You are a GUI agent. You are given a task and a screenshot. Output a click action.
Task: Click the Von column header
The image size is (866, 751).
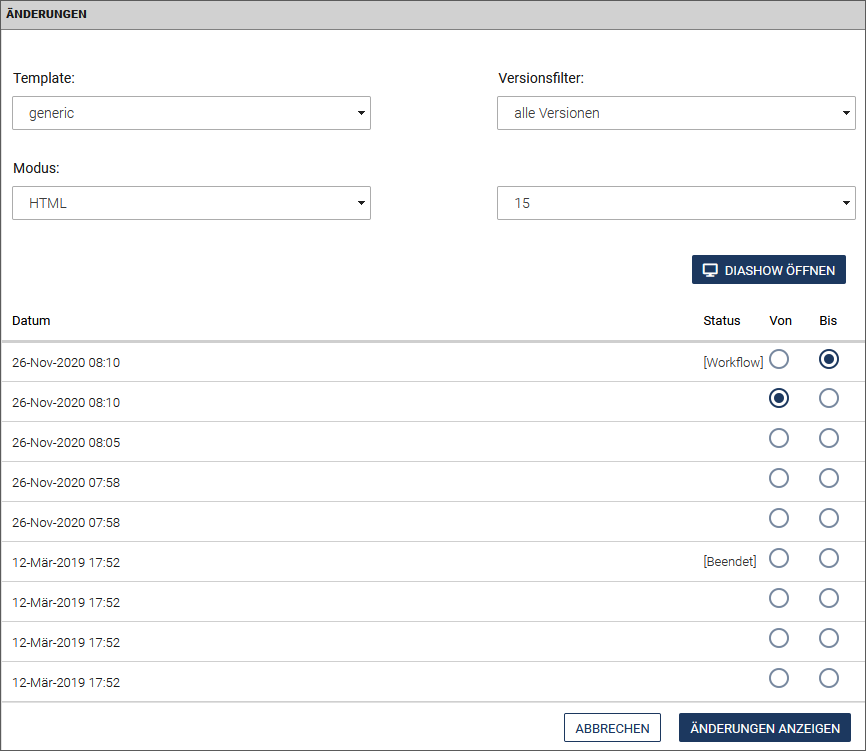[x=780, y=321]
